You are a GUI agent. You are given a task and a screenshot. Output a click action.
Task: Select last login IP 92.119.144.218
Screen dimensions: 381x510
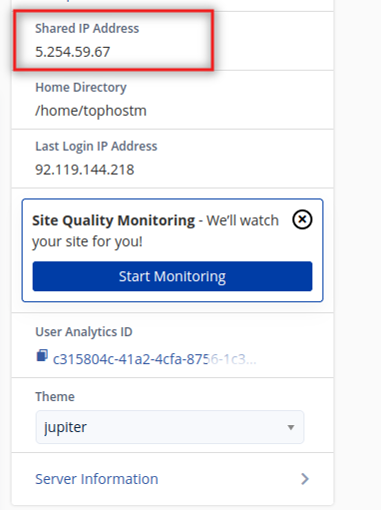(x=85, y=170)
